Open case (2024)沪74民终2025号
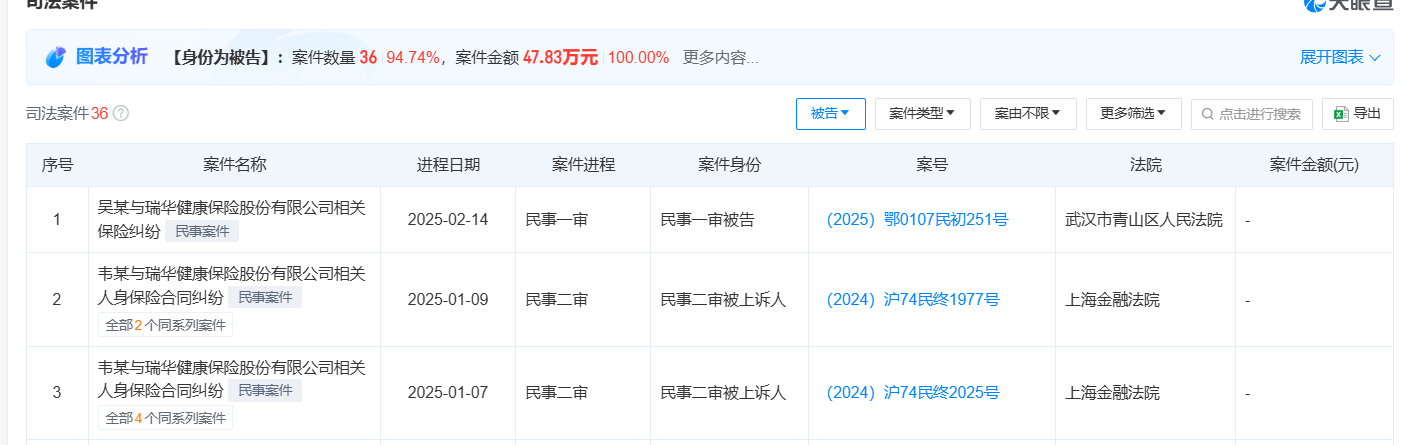The image size is (1402, 445). [913, 393]
